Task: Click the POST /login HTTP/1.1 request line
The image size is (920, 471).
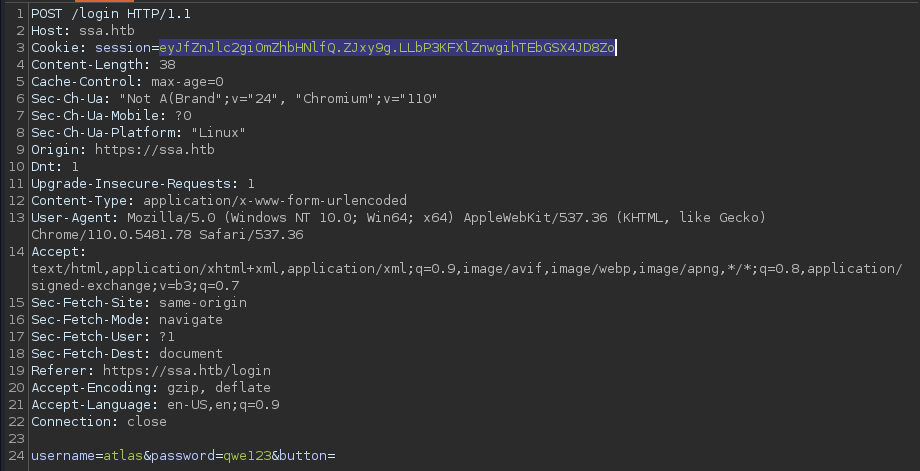Action: [111, 13]
